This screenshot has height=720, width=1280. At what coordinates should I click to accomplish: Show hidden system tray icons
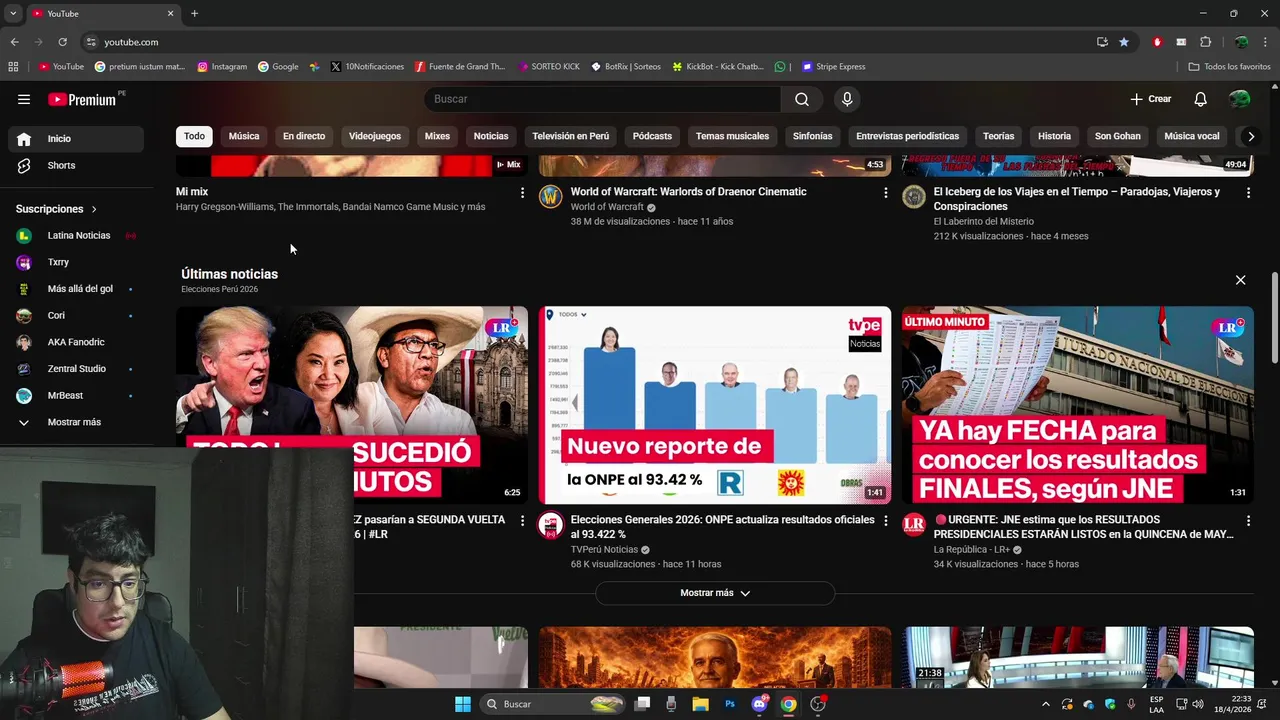1046,704
